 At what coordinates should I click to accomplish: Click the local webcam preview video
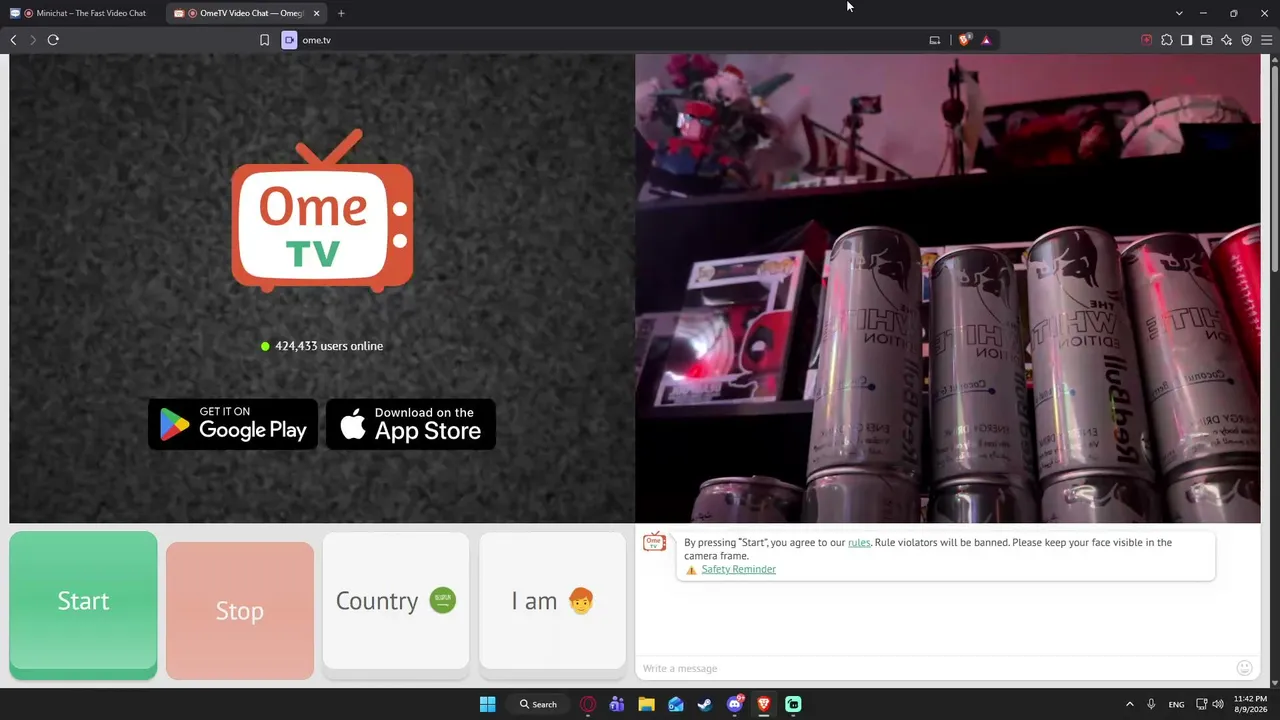pyautogui.click(x=948, y=288)
